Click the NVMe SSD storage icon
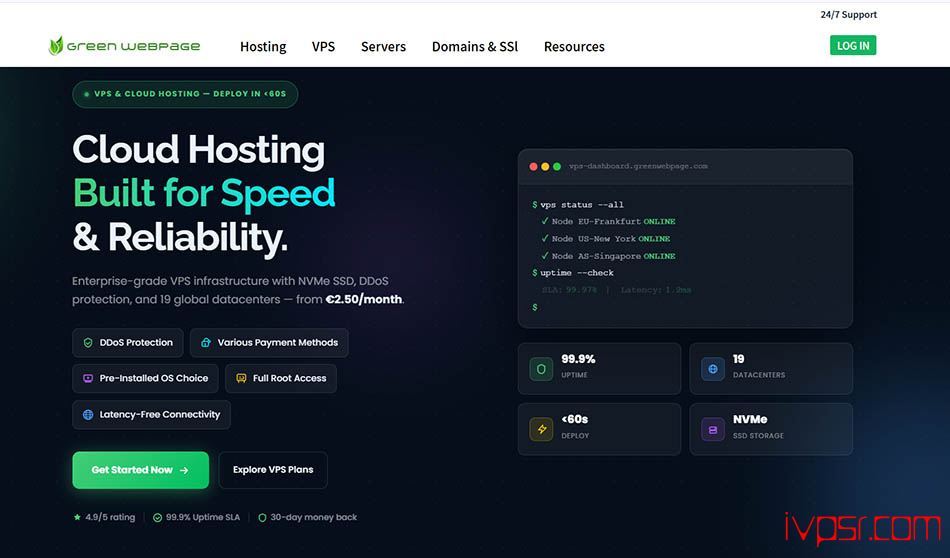This screenshot has width=950, height=558. (x=713, y=429)
